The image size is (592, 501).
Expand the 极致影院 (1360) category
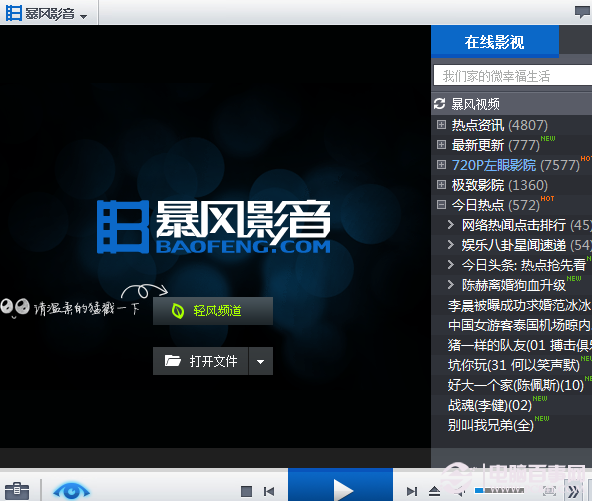(x=441, y=184)
